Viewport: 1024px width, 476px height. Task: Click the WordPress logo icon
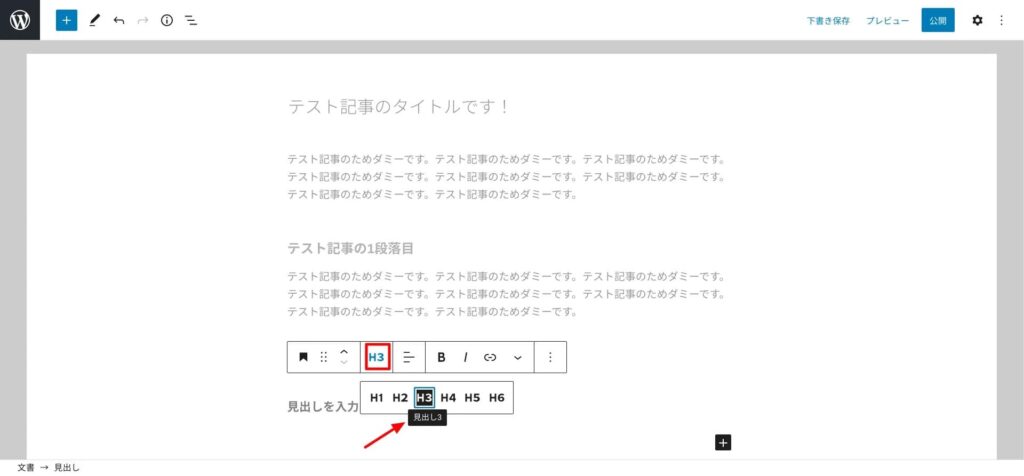click(20, 20)
